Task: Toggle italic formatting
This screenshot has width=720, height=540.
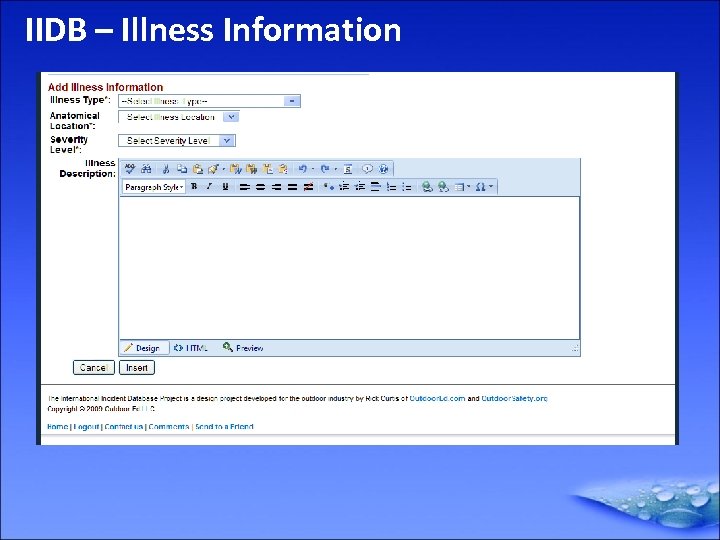Action: pyautogui.click(x=209, y=187)
